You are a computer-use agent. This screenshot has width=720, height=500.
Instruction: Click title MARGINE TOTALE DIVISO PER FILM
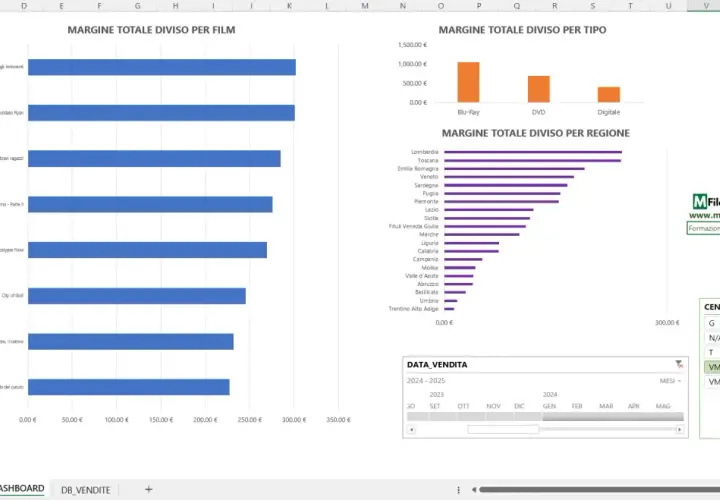coord(152,30)
